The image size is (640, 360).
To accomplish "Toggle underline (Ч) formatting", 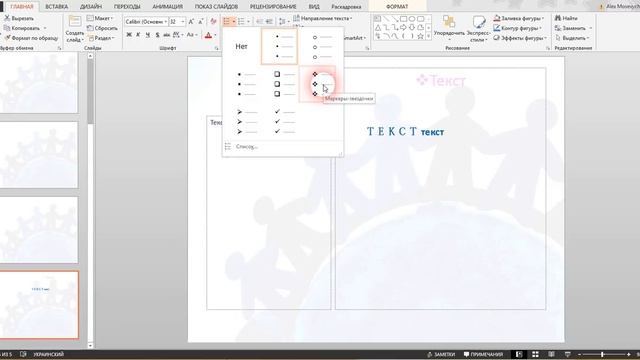I will click(147, 35).
